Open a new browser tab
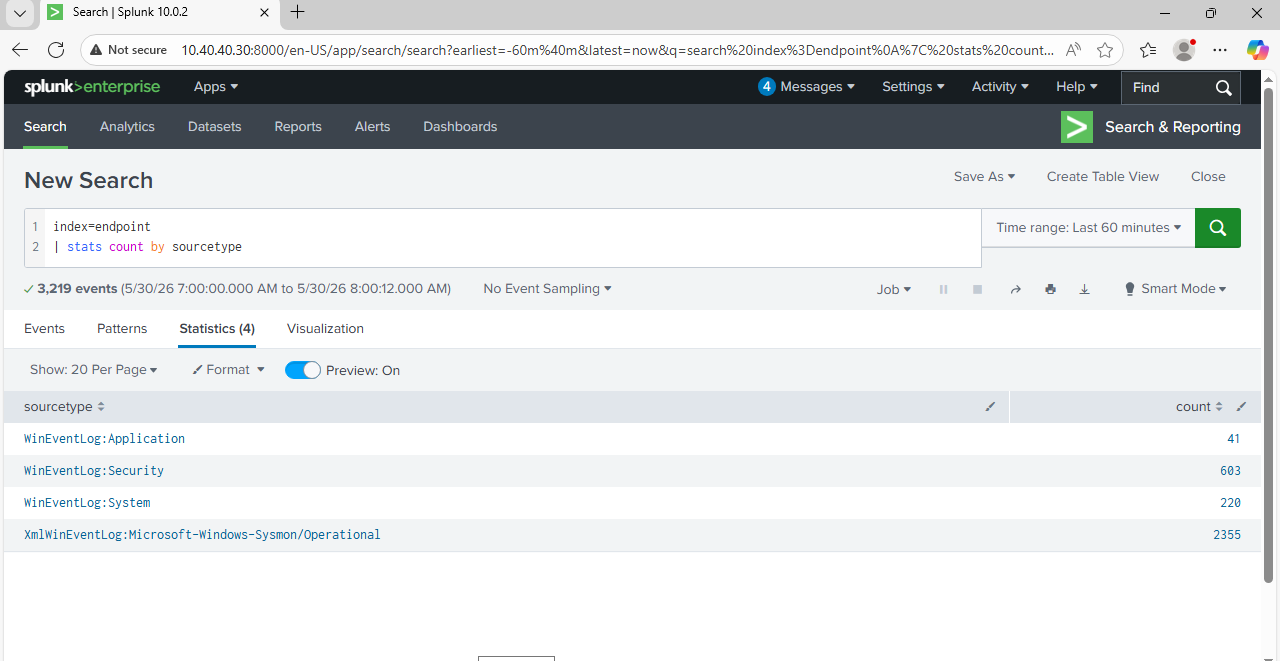1280x661 pixels. (297, 13)
